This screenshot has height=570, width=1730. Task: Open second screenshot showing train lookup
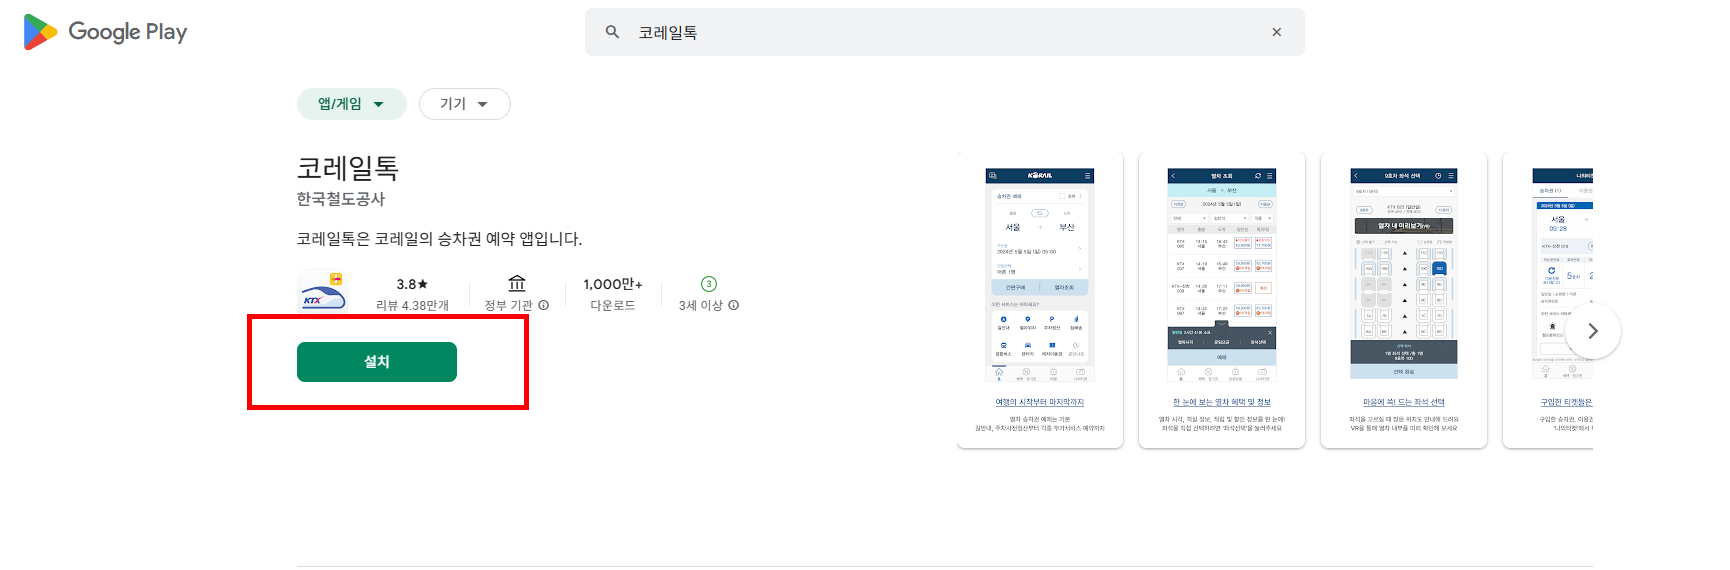coord(1222,300)
